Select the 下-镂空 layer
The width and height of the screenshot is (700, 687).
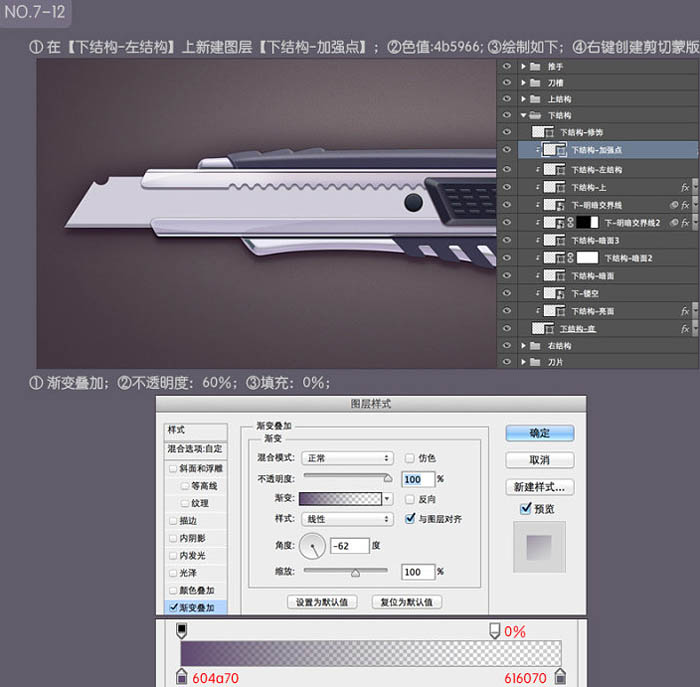coord(608,293)
